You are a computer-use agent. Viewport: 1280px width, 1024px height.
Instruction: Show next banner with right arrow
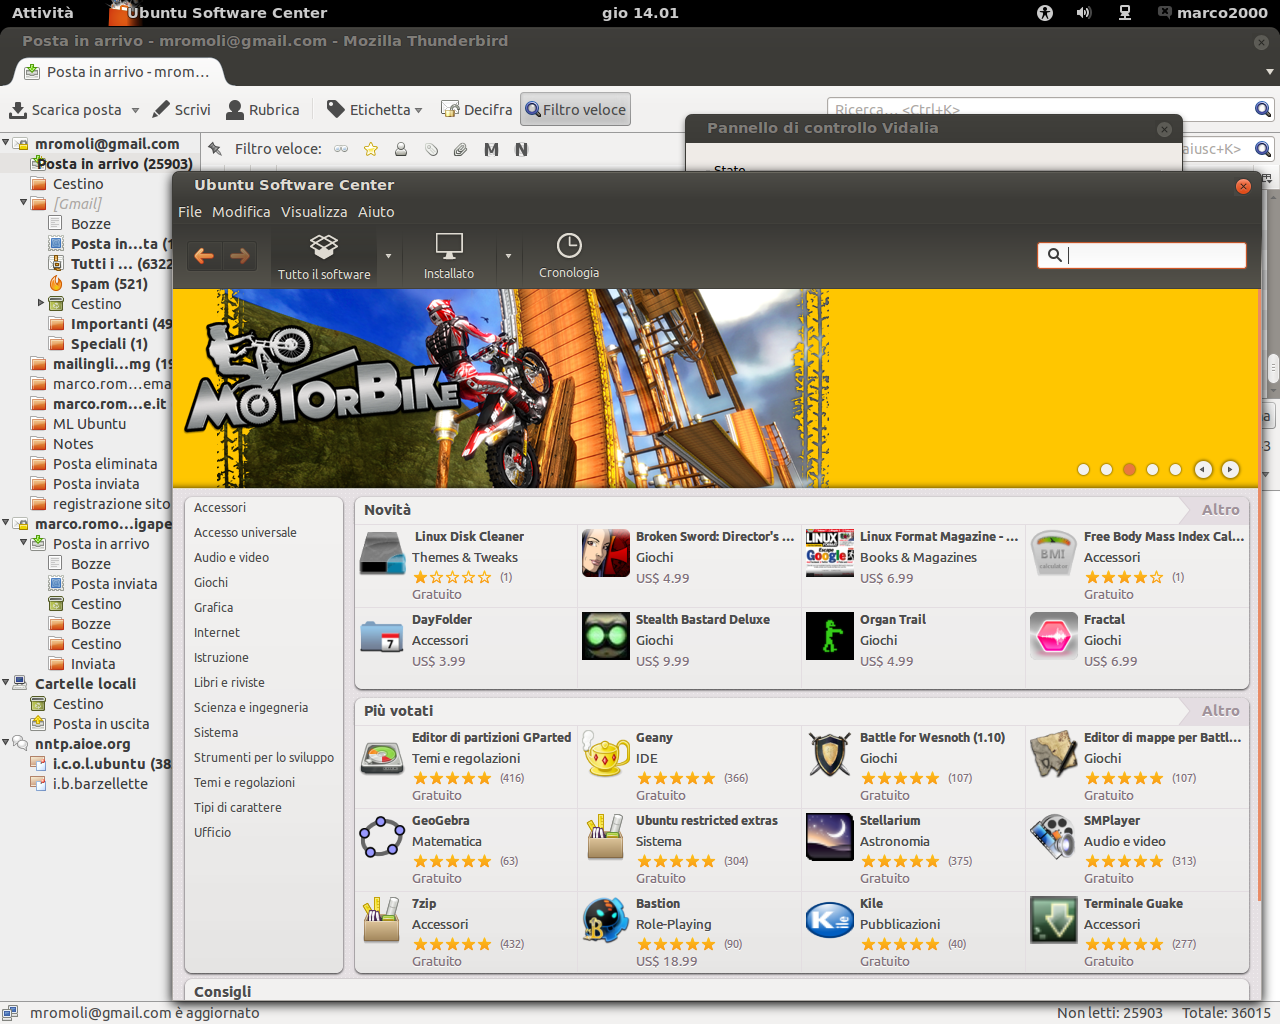pyautogui.click(x=1230, y=469)
